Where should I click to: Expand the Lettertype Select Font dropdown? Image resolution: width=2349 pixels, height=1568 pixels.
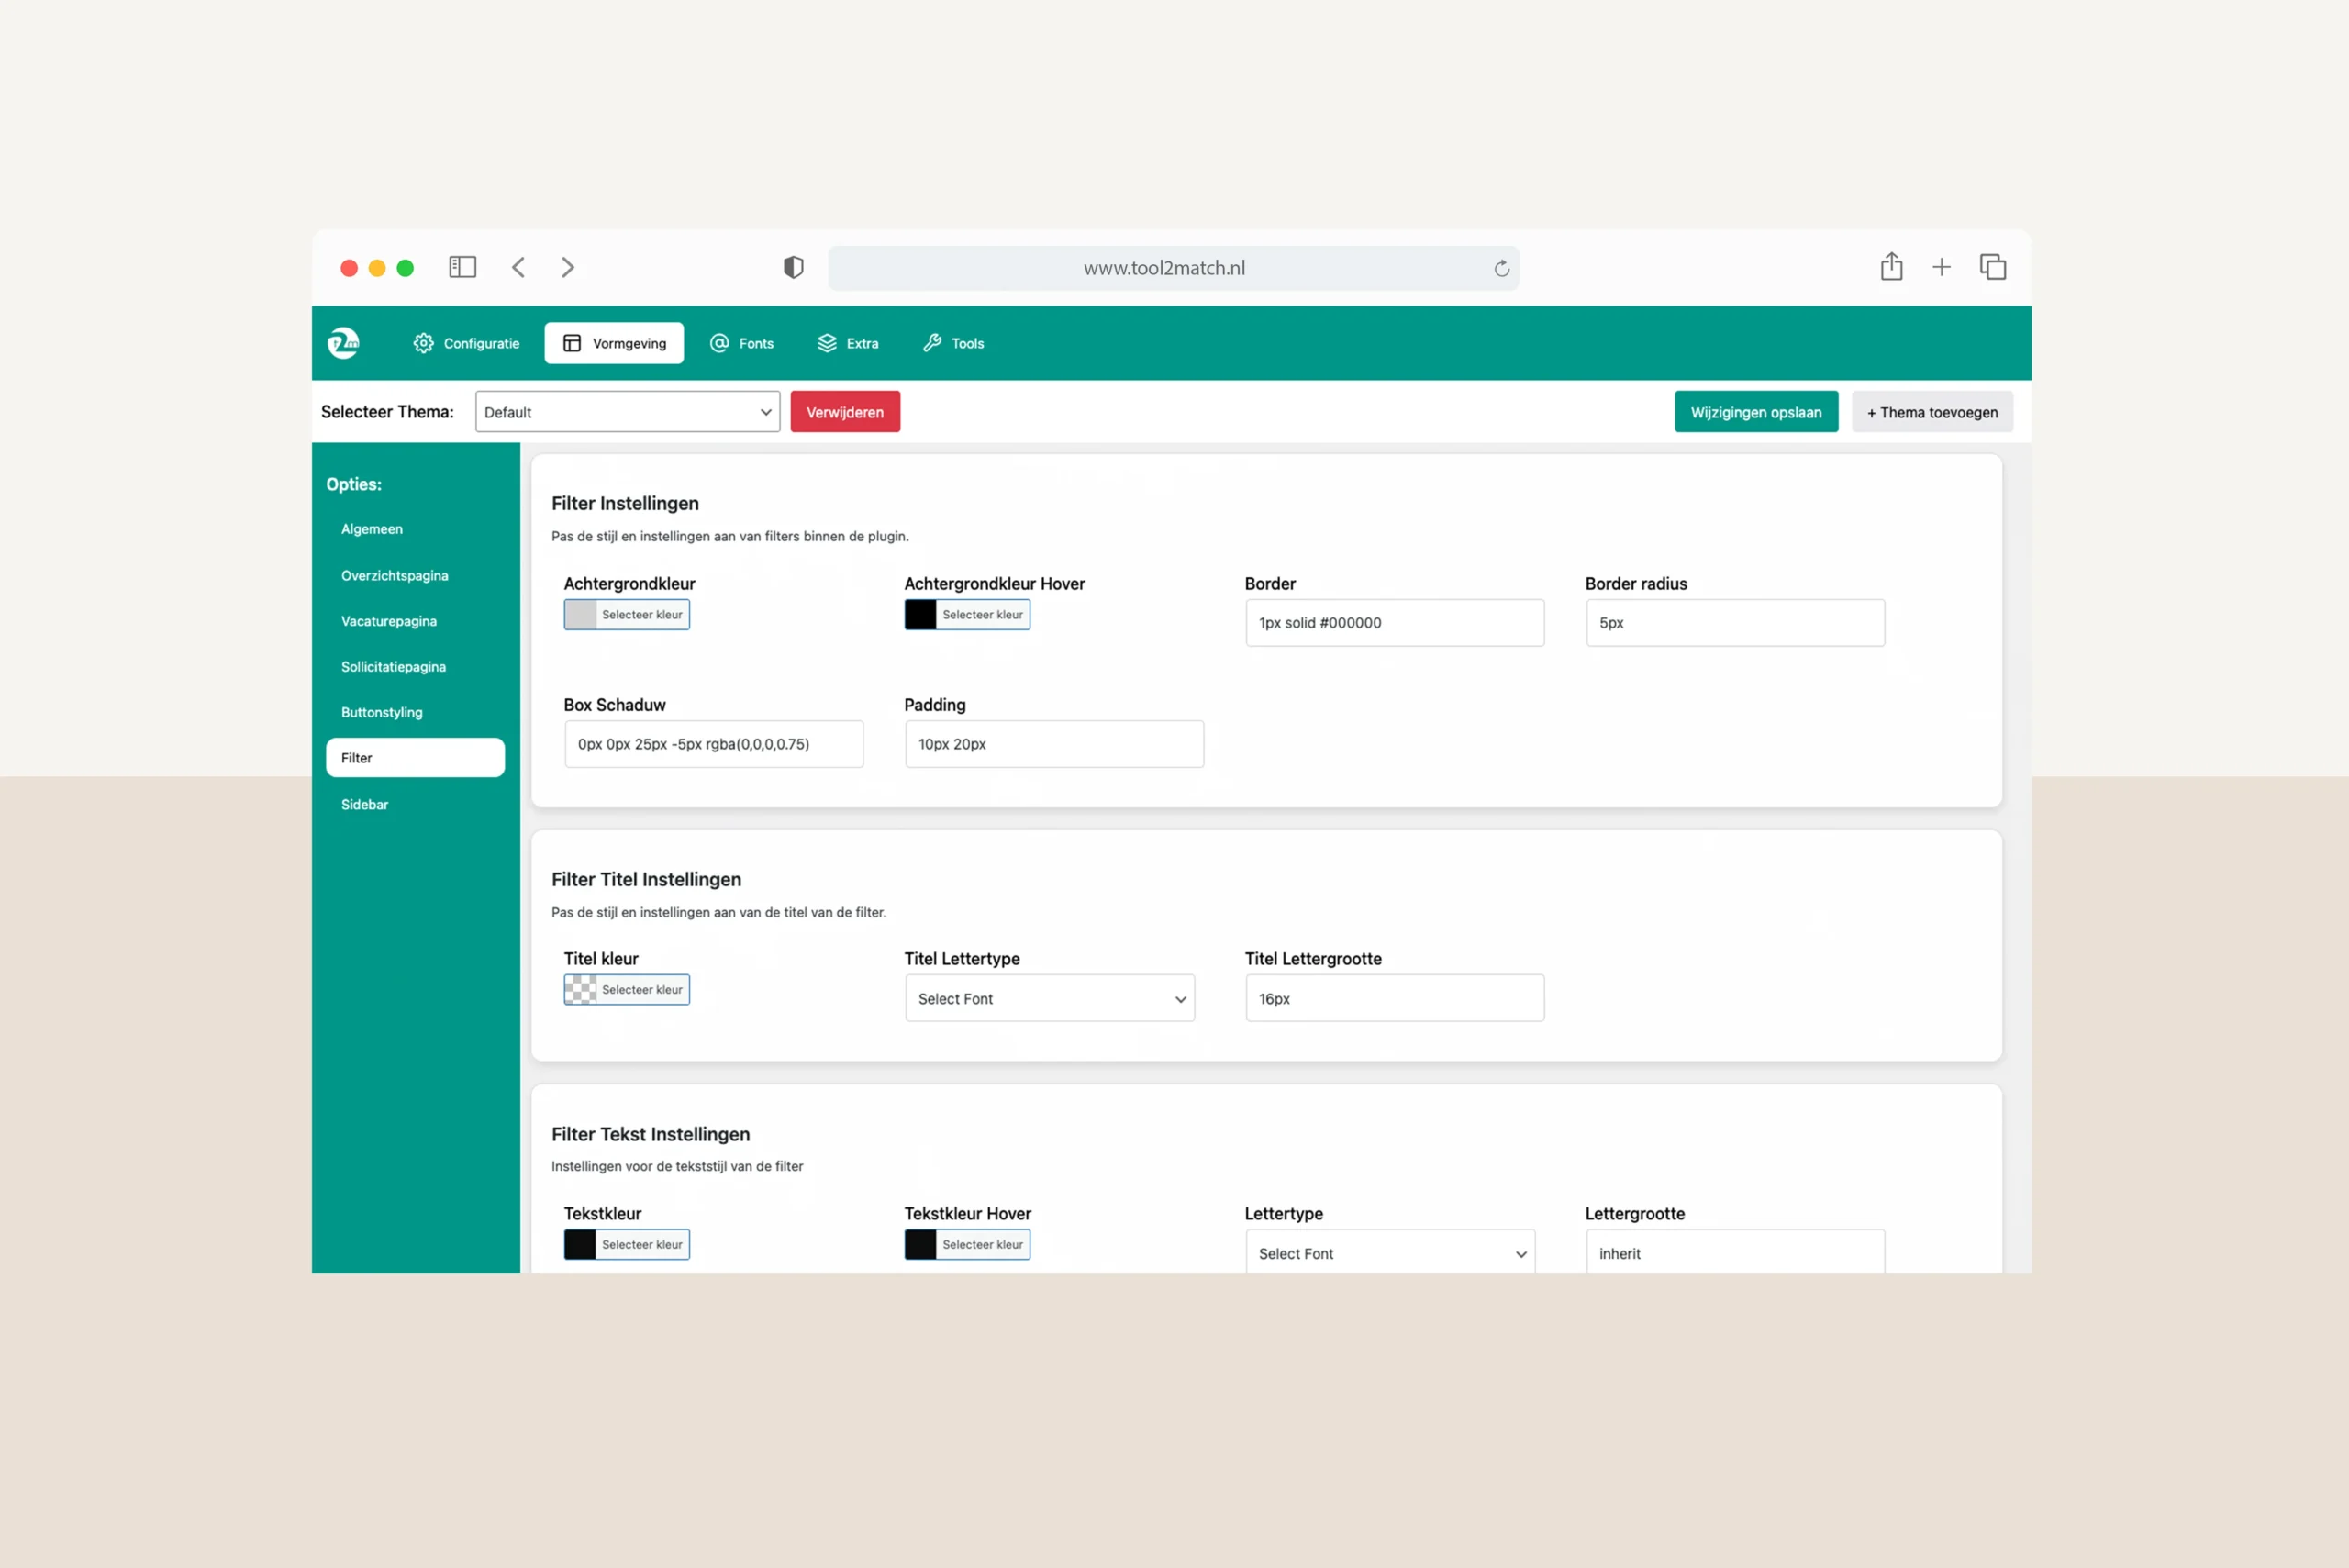[x=1390, y=1253]
